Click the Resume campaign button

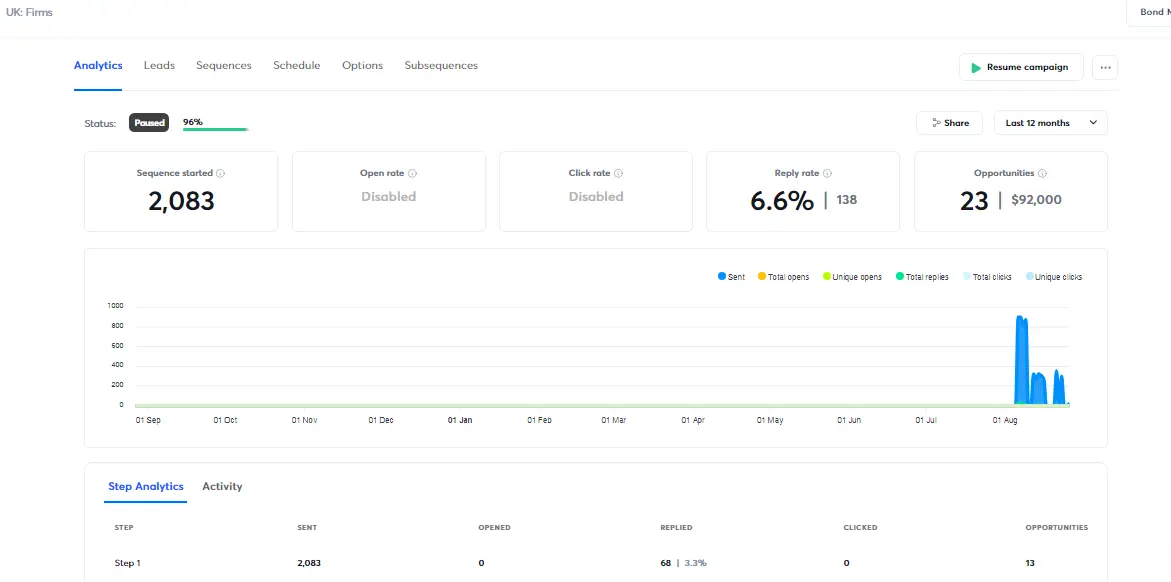coord(1021,67)
